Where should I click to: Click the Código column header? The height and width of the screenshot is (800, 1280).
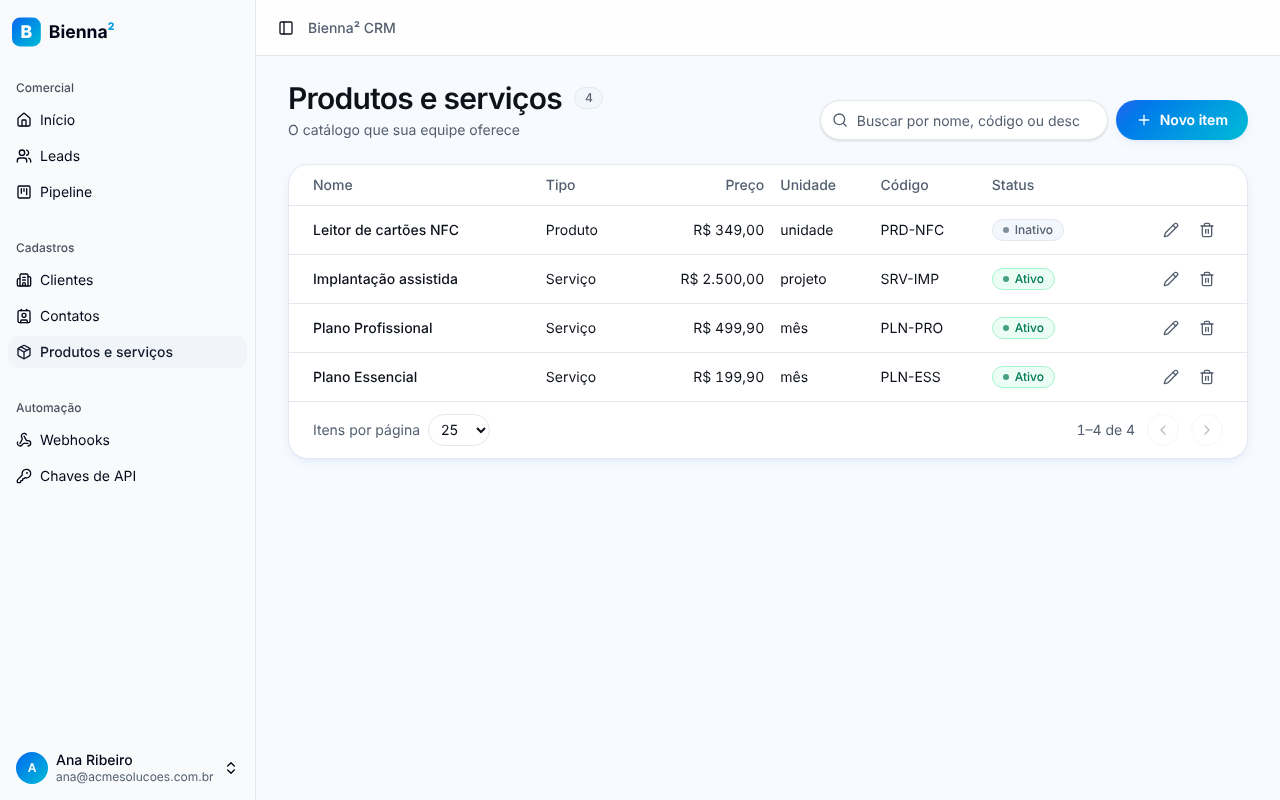[x=905, y=185]
